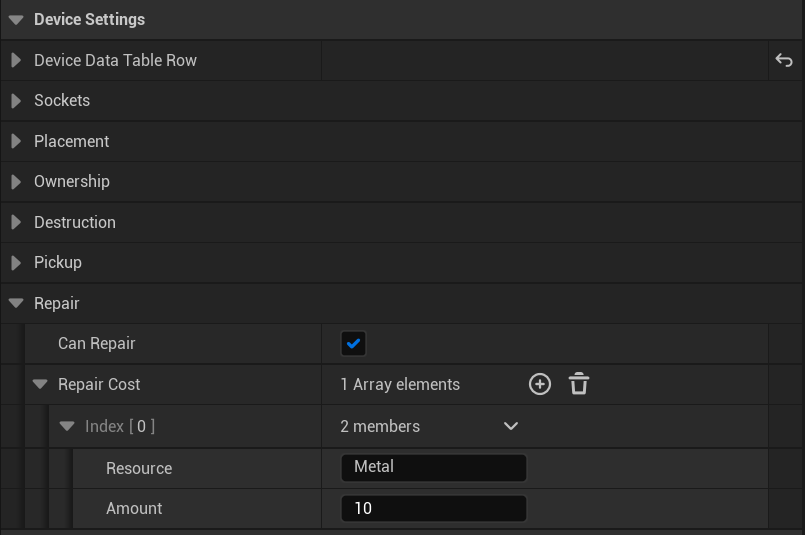The width and height of the screenshot is (805, 535).
Task: Click the Resource field containing Metal
Action: (x=433, y=467)
